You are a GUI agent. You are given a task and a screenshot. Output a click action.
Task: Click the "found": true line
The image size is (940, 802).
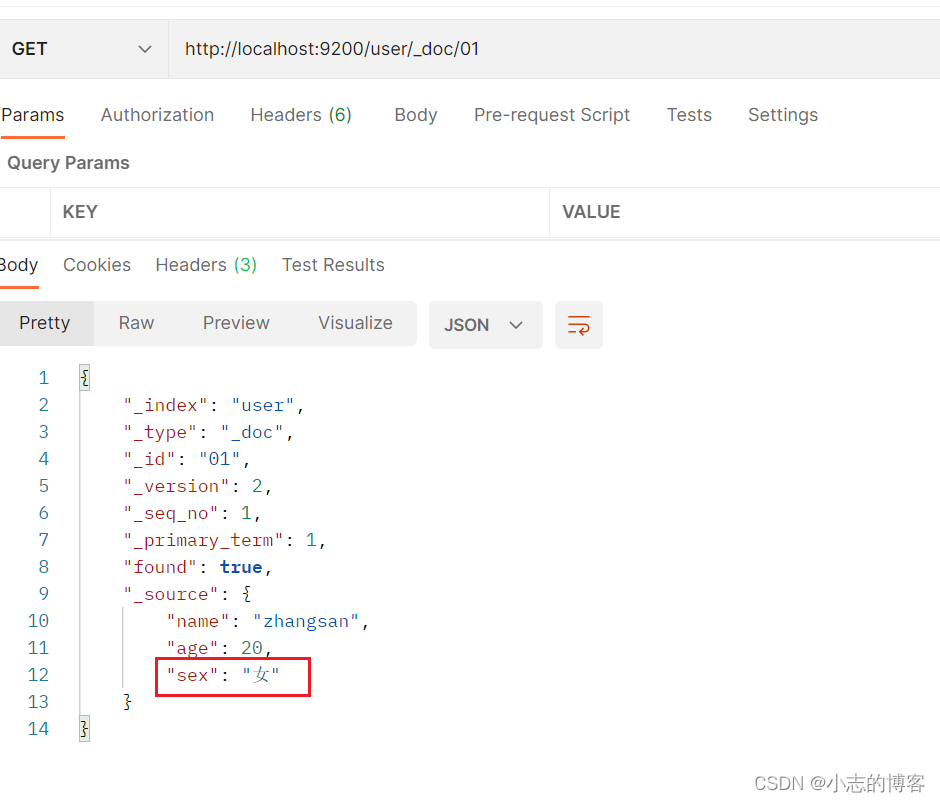(198, 567)
